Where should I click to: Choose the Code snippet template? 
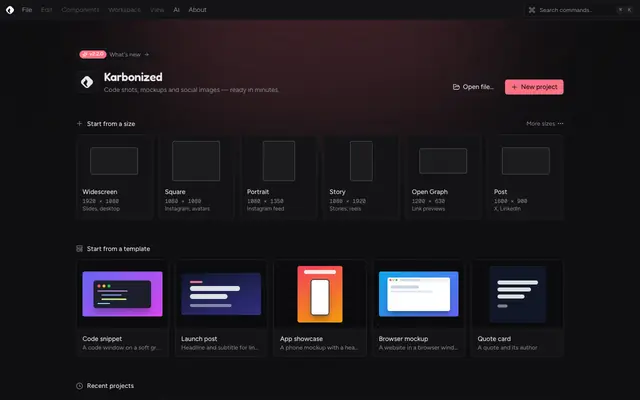(122, 308)
